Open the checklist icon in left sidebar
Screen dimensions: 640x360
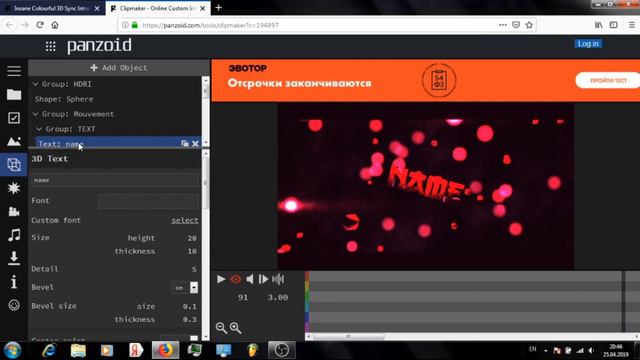14,118
